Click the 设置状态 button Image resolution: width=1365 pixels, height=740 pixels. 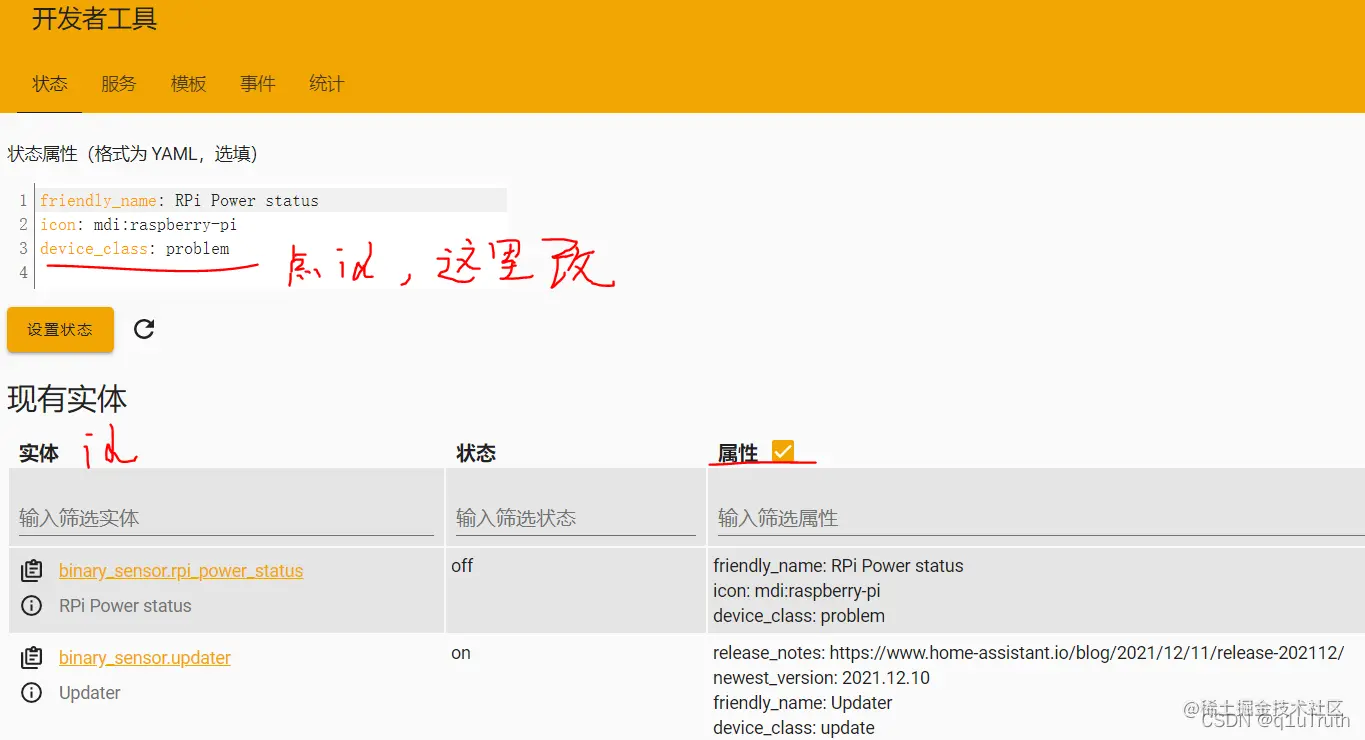[60, 330]
